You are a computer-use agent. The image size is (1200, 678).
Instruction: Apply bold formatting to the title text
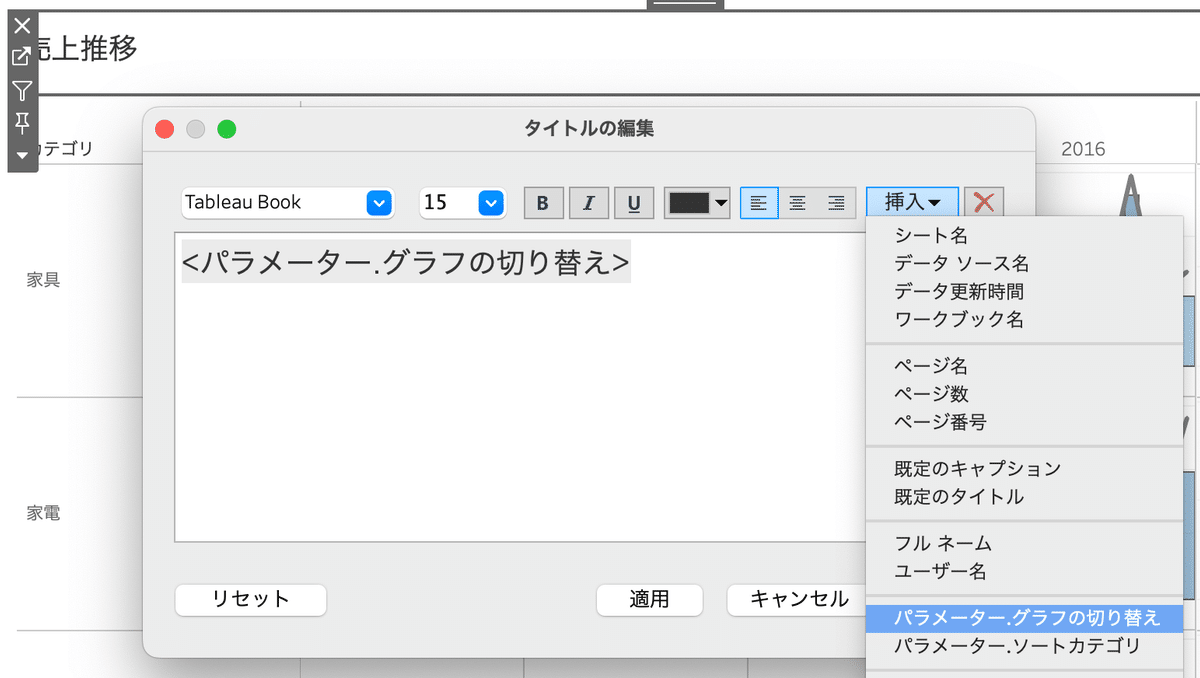click(543, 202)
